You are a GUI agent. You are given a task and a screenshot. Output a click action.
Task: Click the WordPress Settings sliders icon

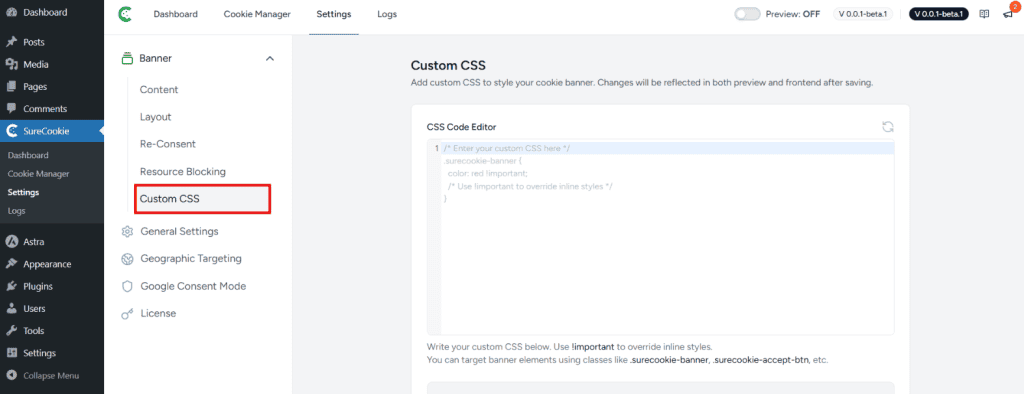point(11,353)
